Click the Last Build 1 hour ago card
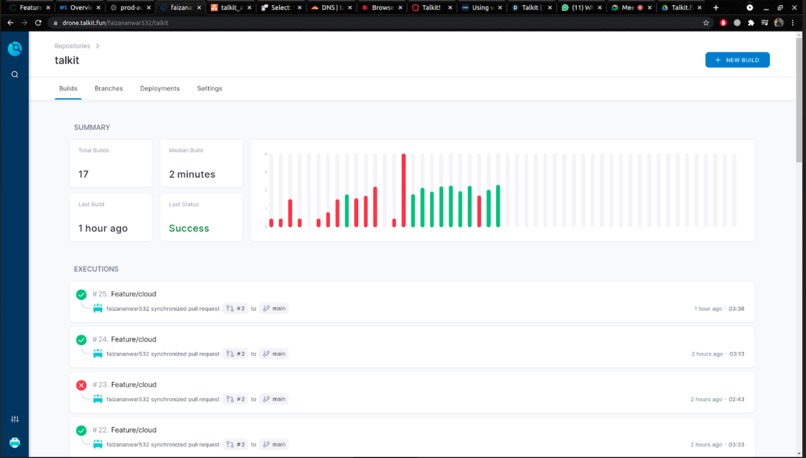 coord(111,217)
